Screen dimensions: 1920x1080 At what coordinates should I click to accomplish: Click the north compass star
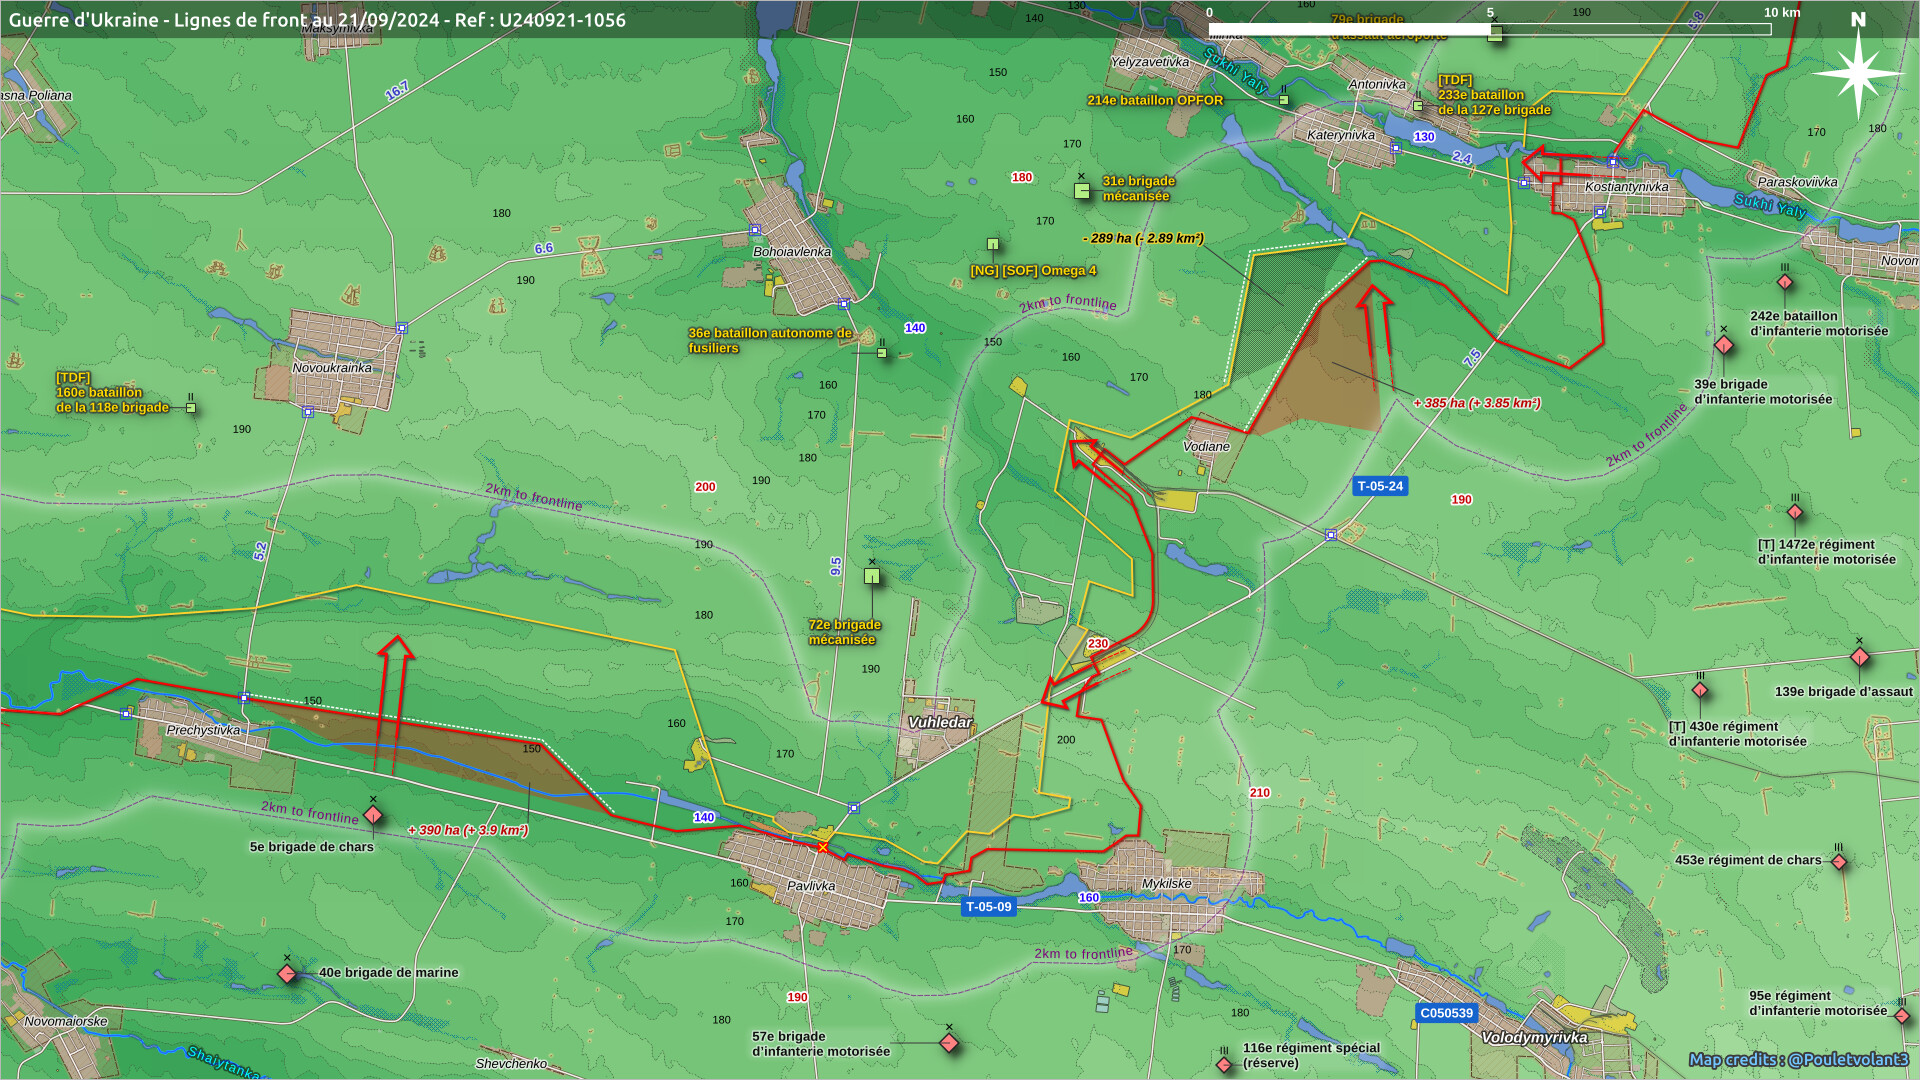point(1857,73)
